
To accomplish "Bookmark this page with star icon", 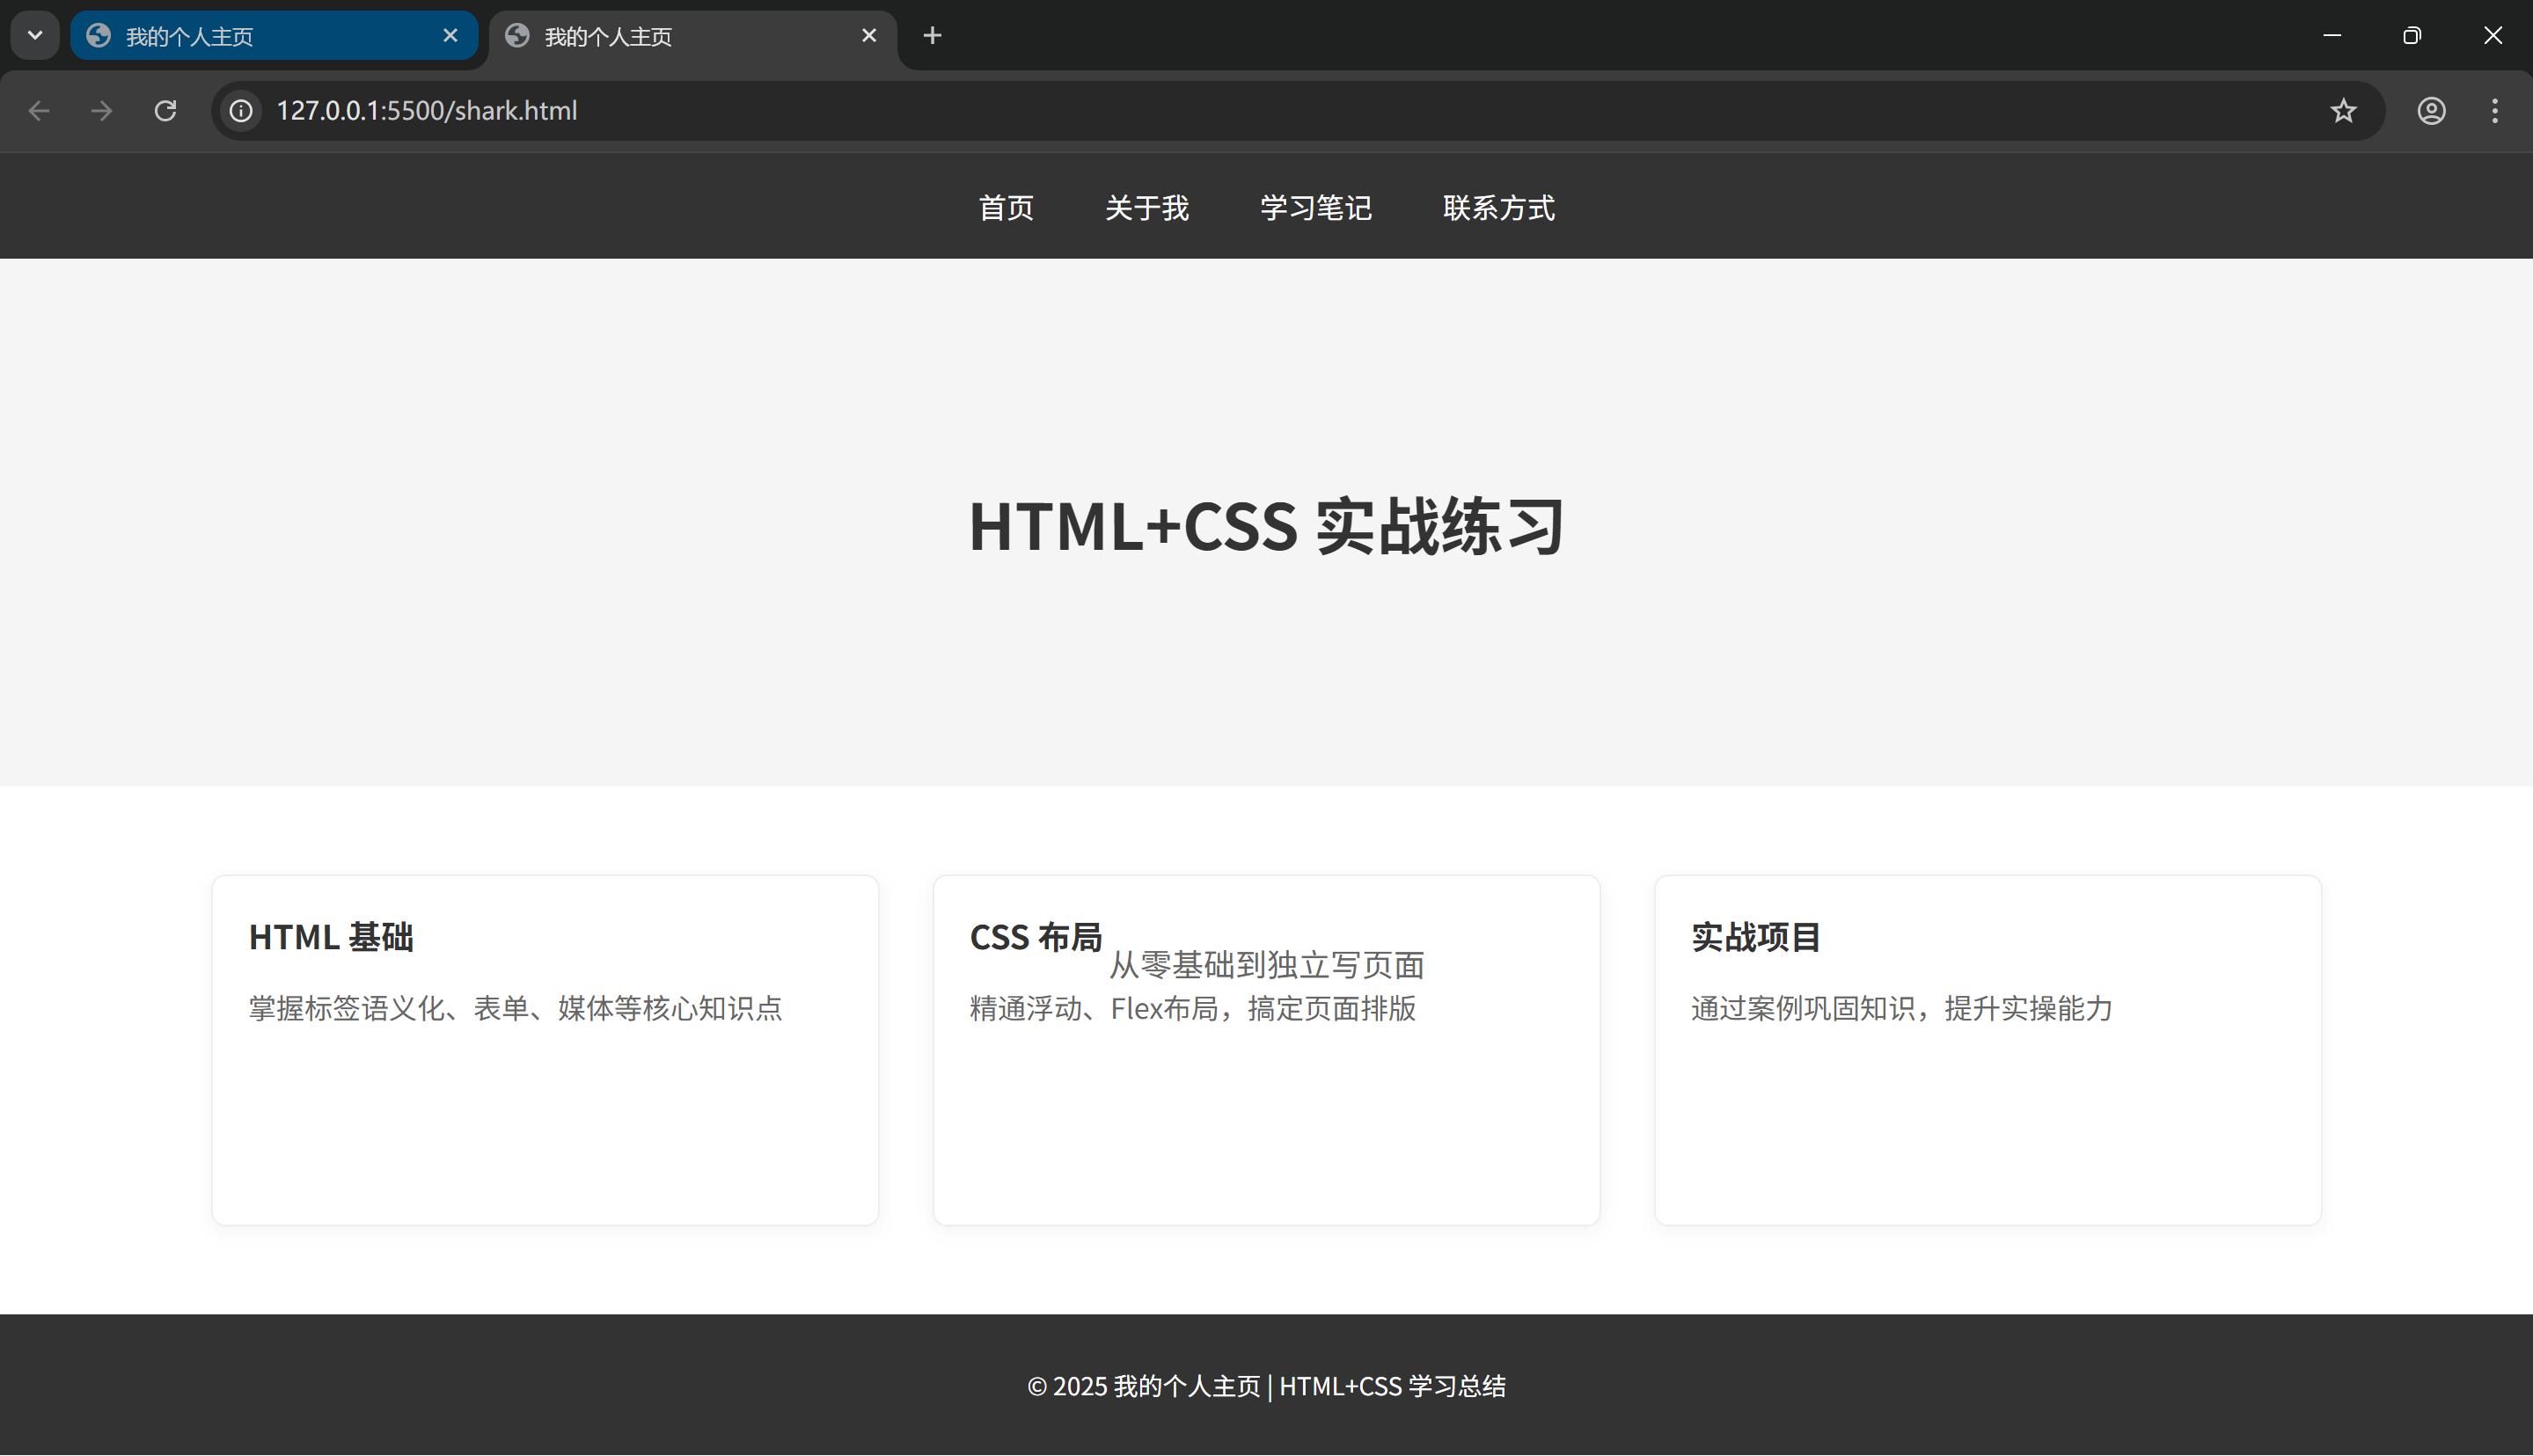I will [x=2343, y=111].
